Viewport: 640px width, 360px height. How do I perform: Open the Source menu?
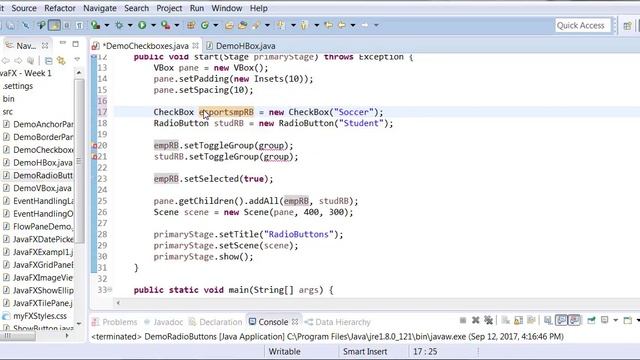click(24, 8)
